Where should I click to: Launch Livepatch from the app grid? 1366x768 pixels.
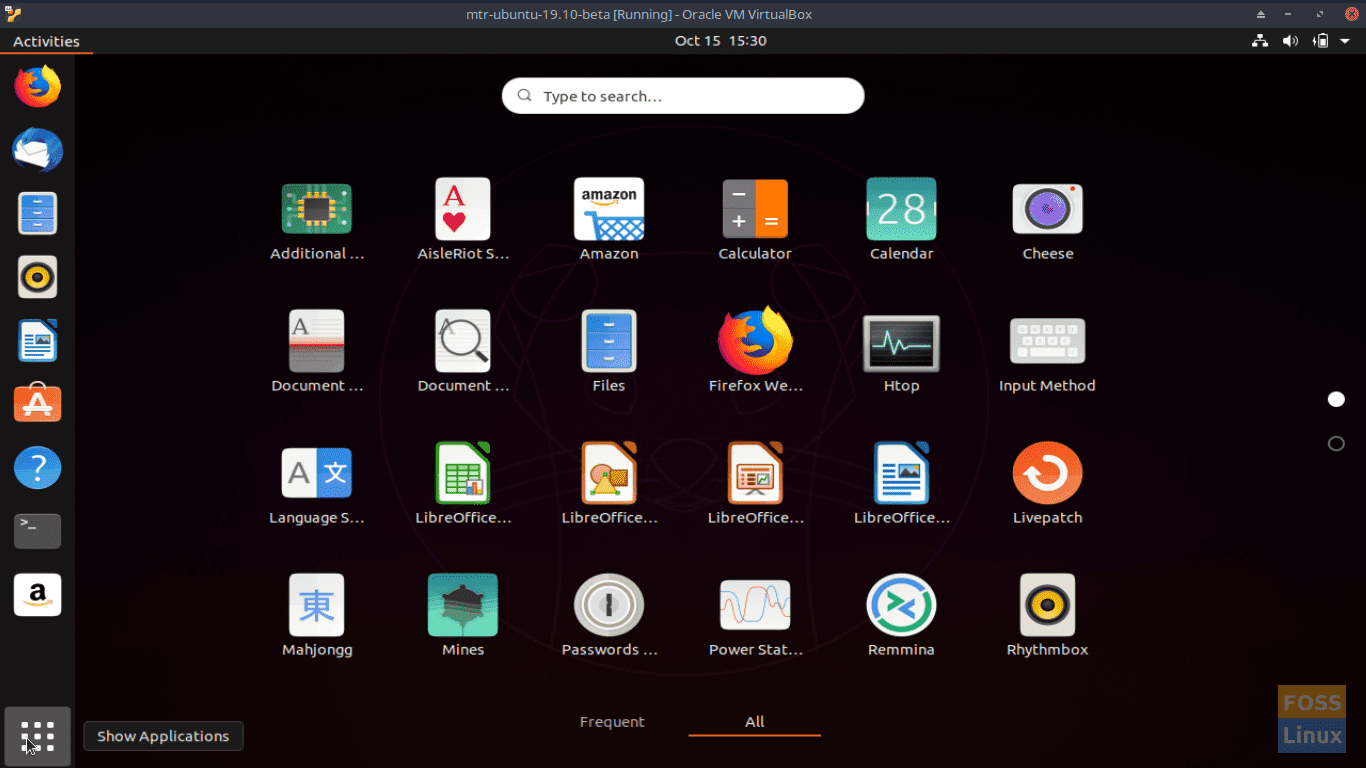pyautogui.click(x=1047, y=474)
